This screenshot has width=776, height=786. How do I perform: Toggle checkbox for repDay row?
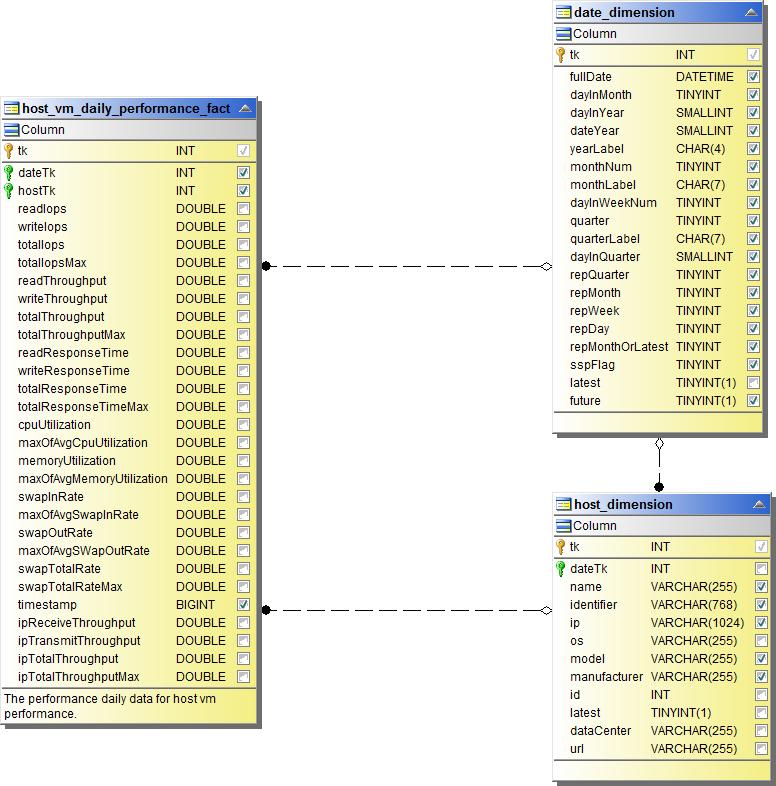753,328
